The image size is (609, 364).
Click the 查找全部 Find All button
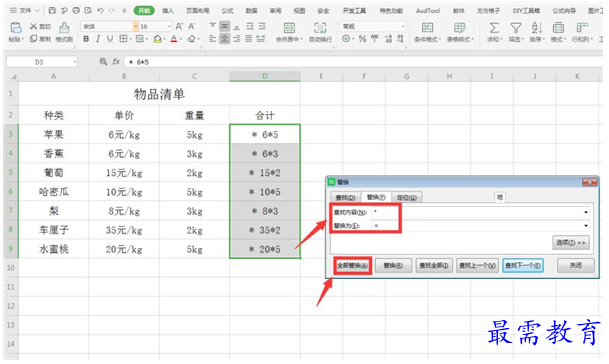coord(434,266)
